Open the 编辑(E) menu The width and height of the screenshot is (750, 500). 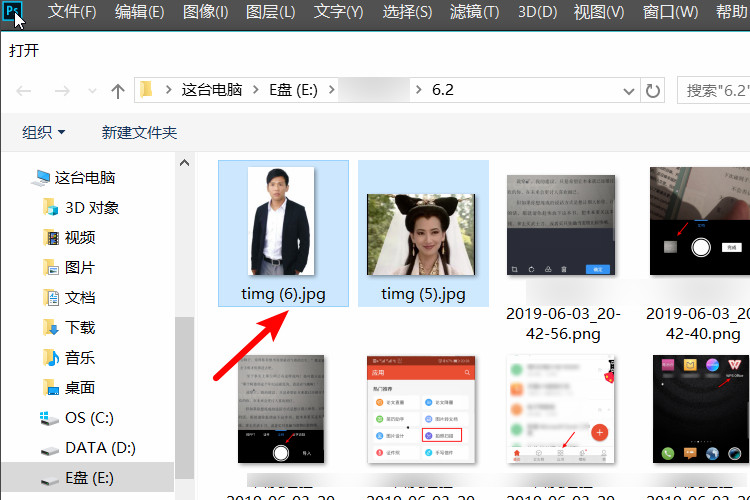click(139, 11)
